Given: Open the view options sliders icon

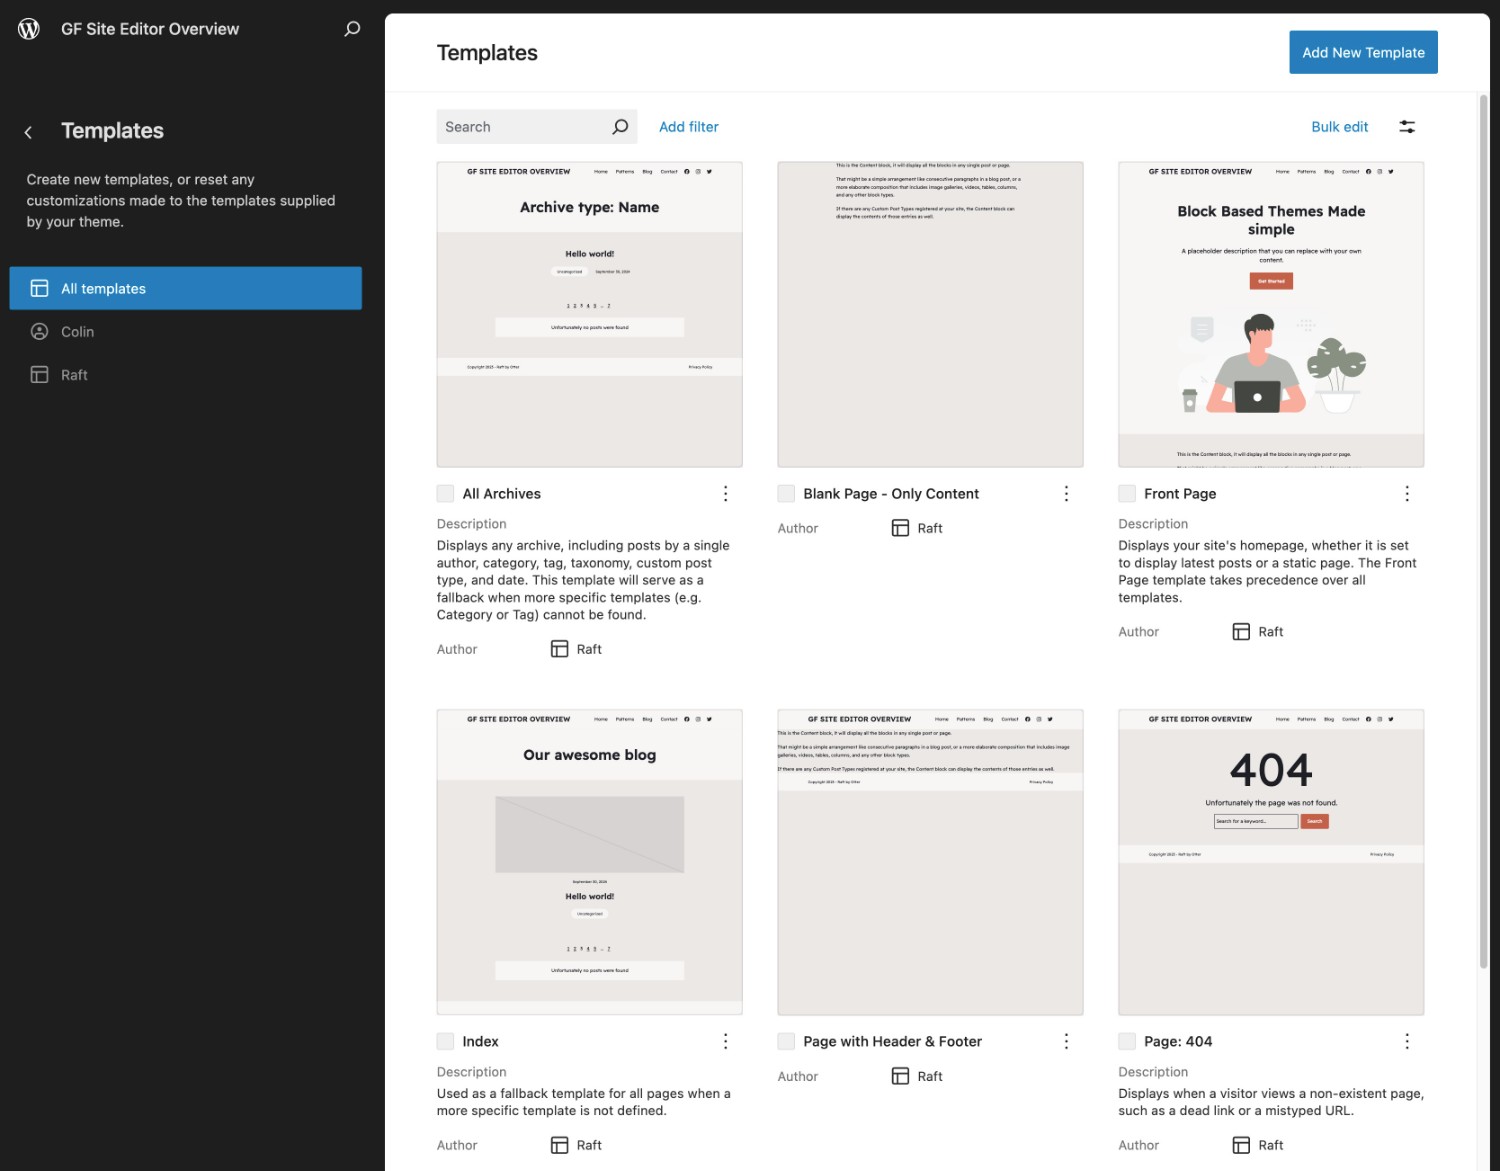Looking at the screenshot, I should coord(1407,127).
